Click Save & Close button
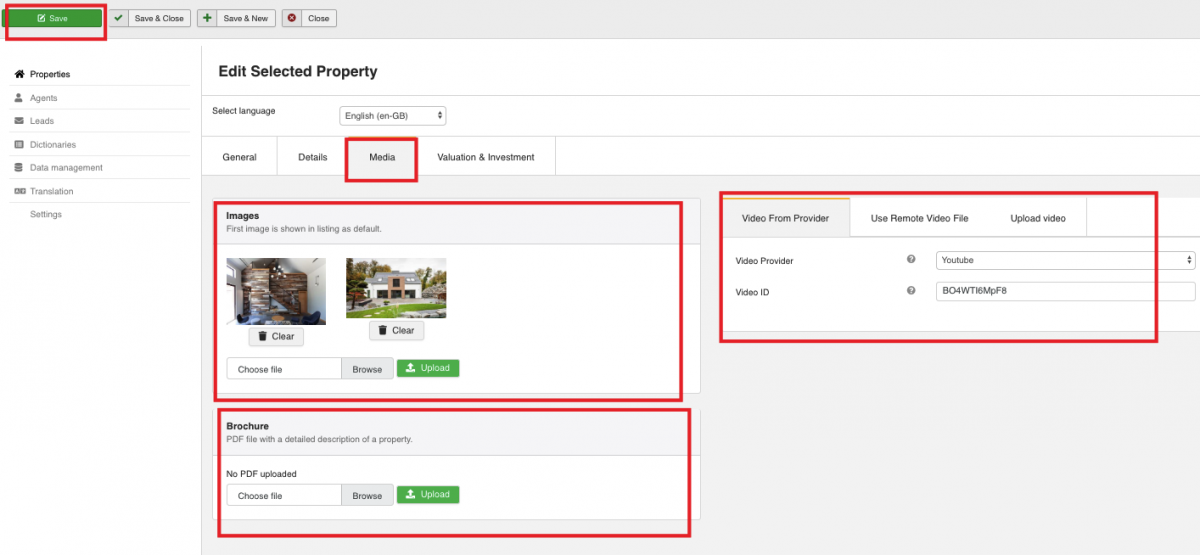The image size is (1200, 555). coord(150,18)
